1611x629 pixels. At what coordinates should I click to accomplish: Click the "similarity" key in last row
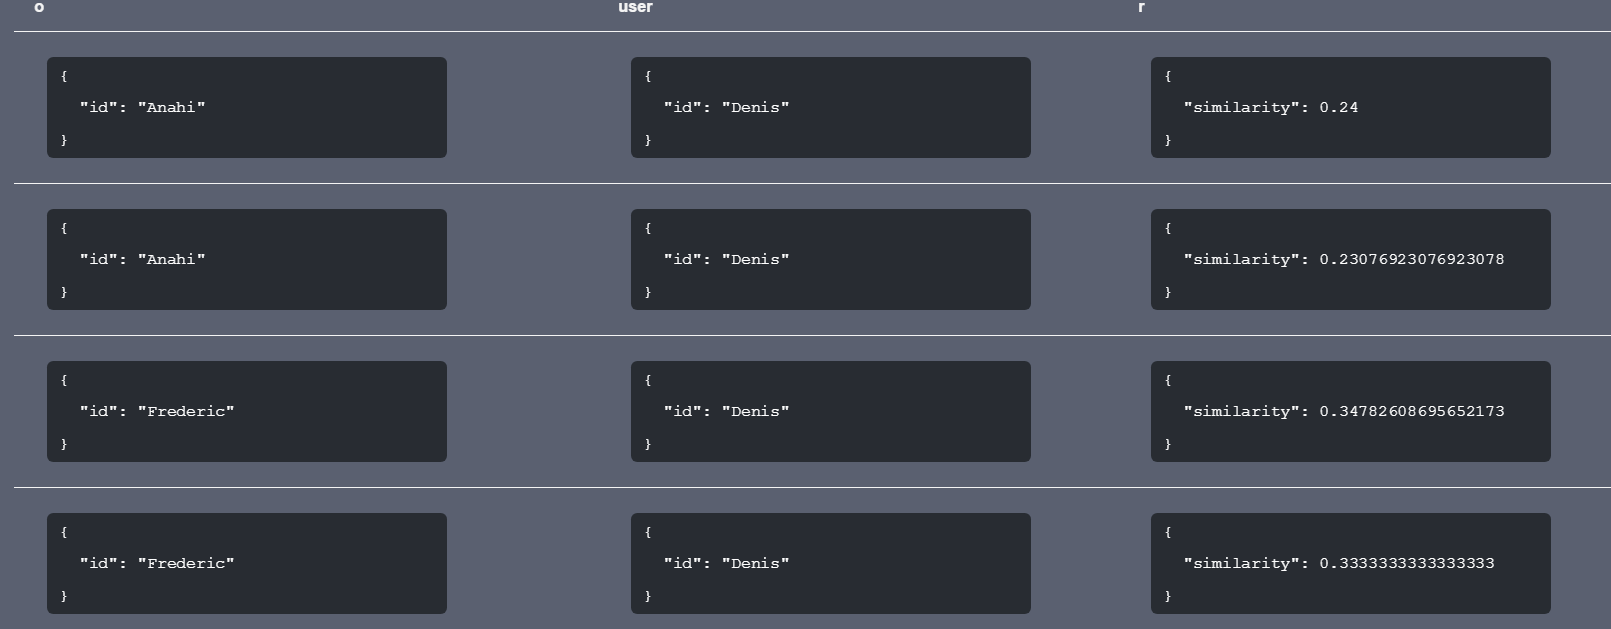coord(1242,563)
